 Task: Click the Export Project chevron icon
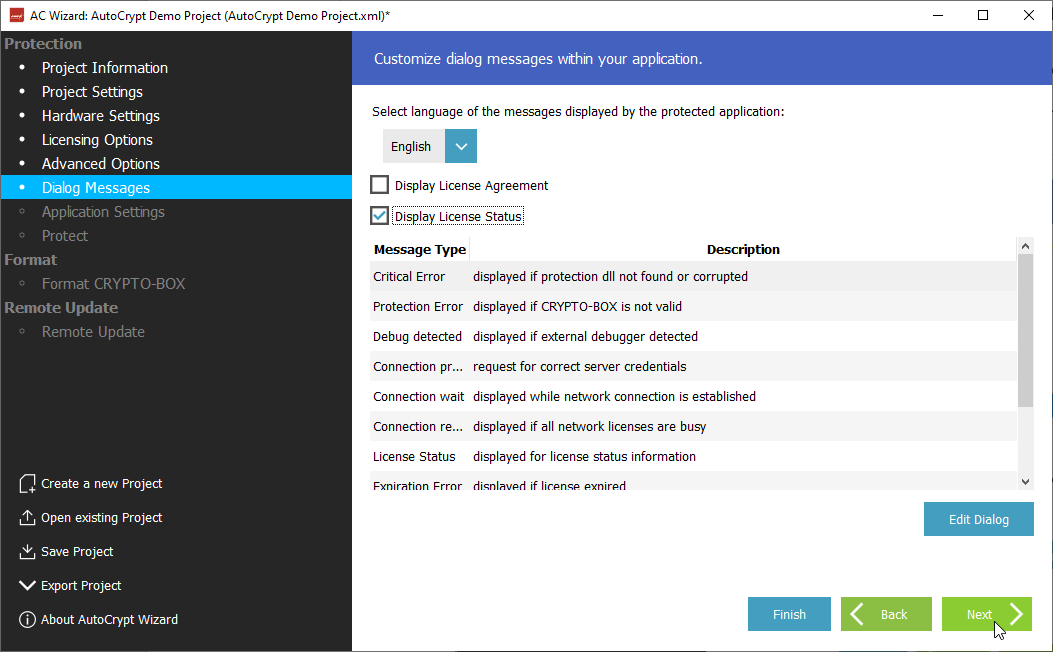tap(27, 586)
